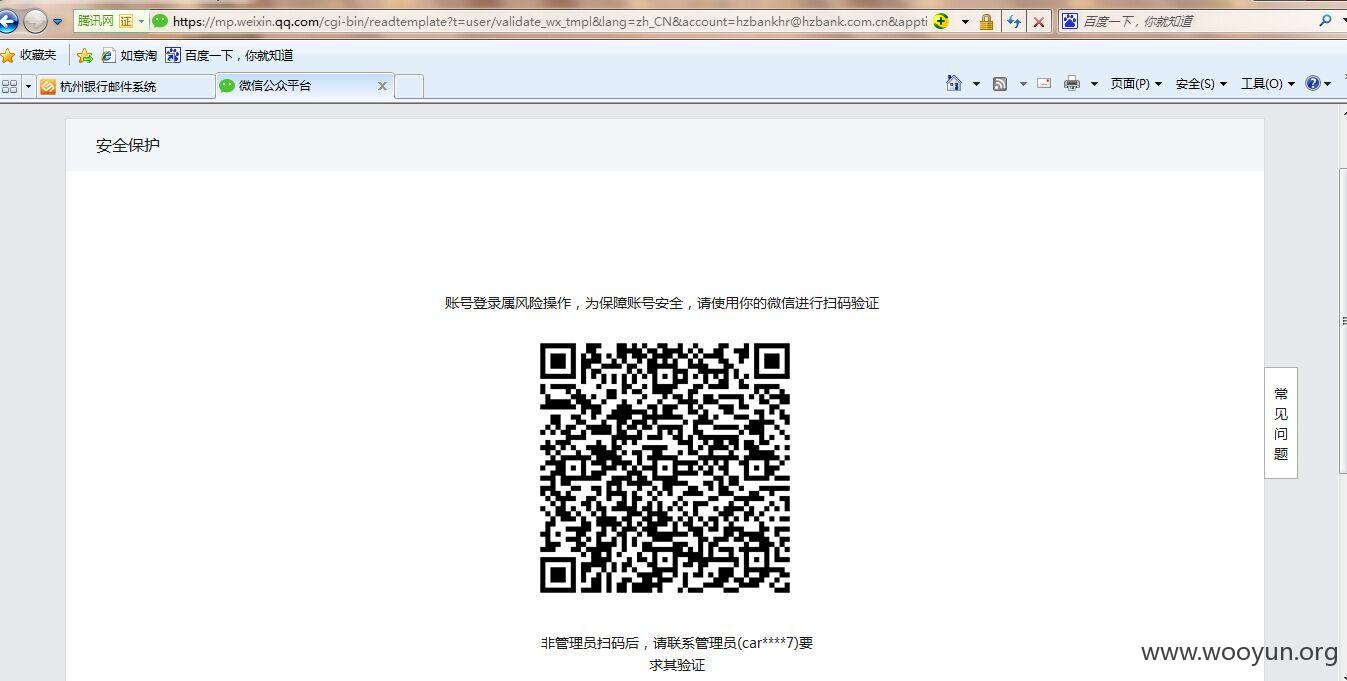Click the padlock security icon
Viewport: 1347px width, 681px height.
987,21
